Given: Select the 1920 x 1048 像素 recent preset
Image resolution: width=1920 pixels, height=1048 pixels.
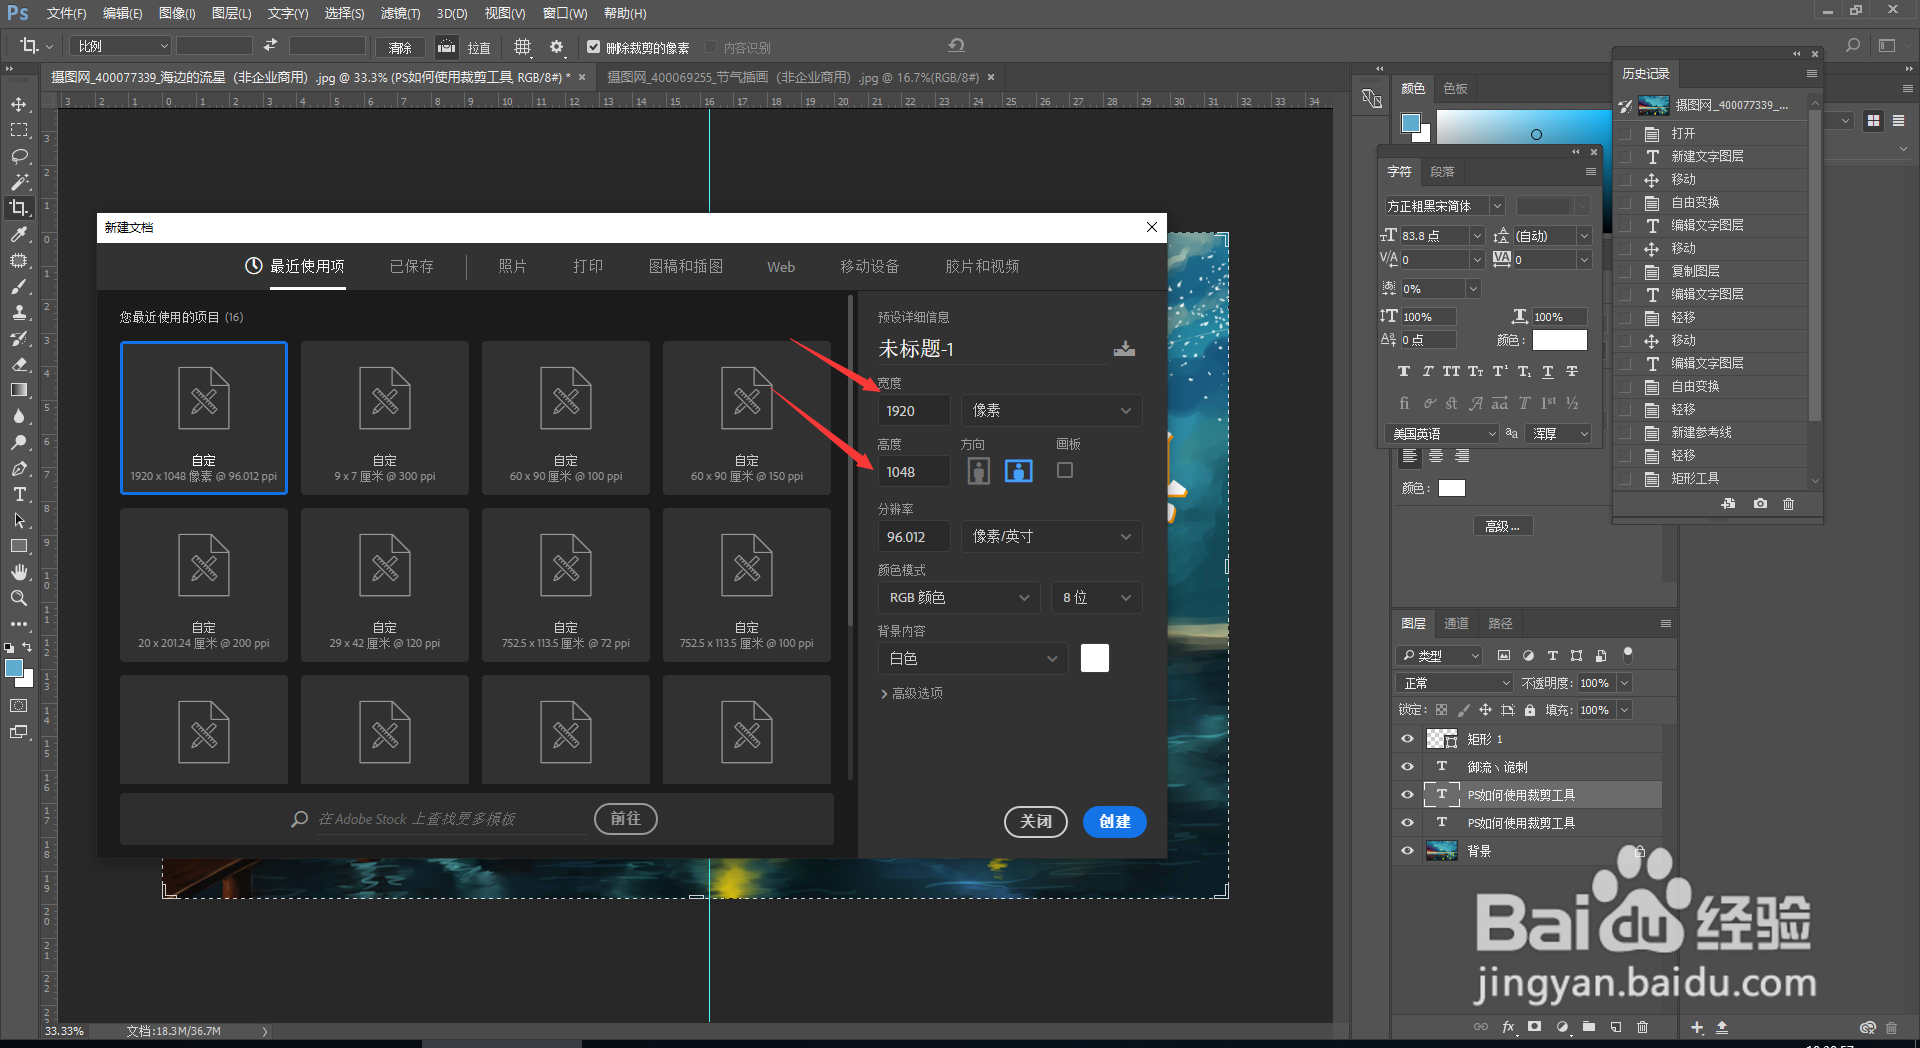Looking at the screenshot, I should (204, 418).
